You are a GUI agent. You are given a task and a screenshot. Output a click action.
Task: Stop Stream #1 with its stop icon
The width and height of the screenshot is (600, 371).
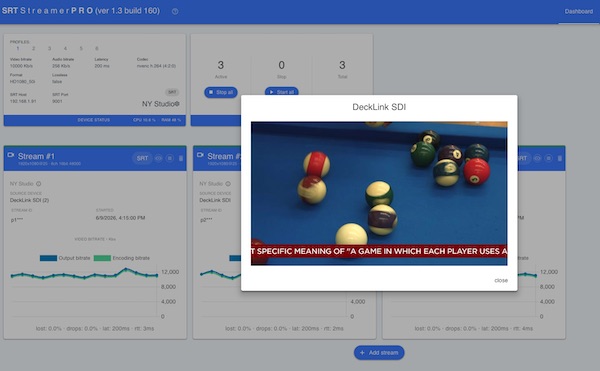[170, 158]
